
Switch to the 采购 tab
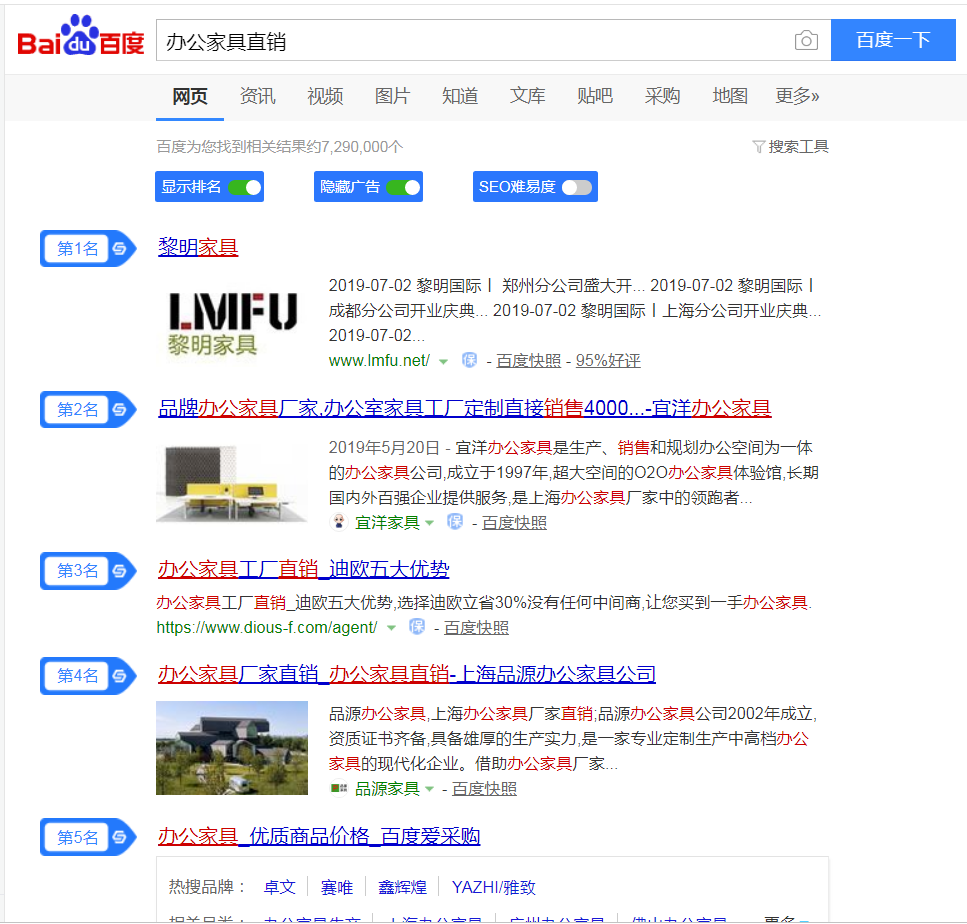(x=662, y=96)
